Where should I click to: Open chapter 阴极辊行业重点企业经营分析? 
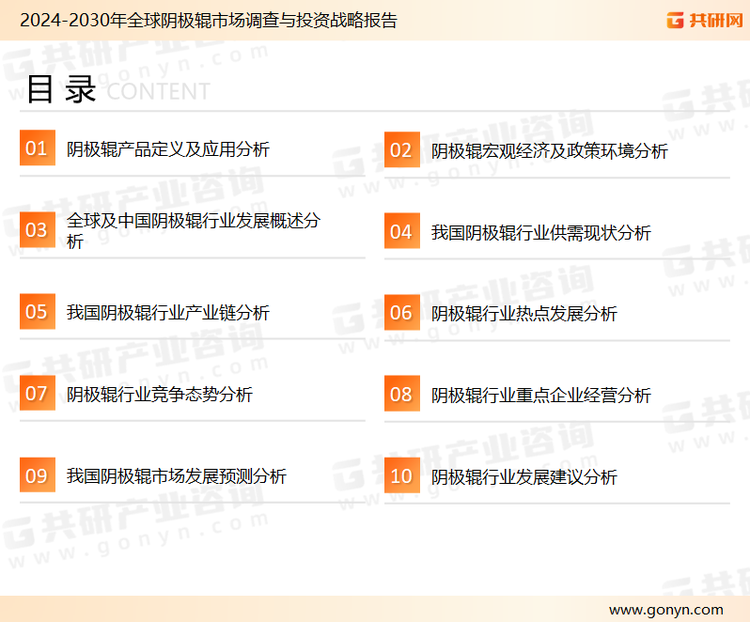pyautogui.click(x=540, y=396)
